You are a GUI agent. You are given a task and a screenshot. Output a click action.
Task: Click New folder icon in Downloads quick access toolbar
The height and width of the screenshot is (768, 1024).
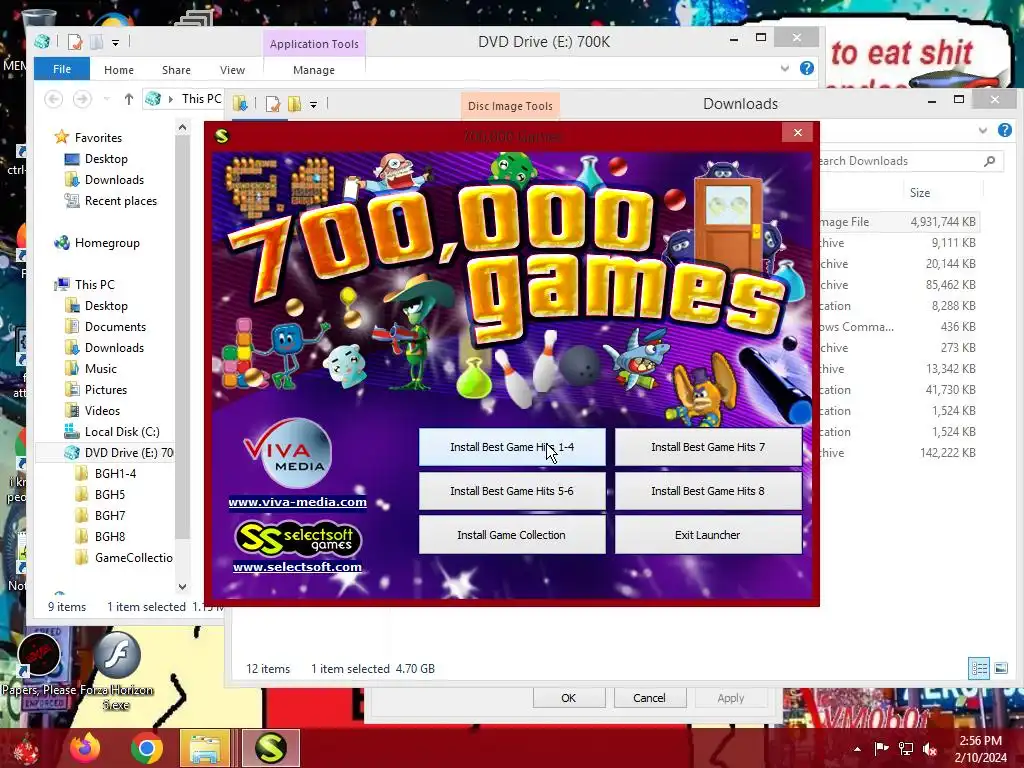click(x=295, y=104)
